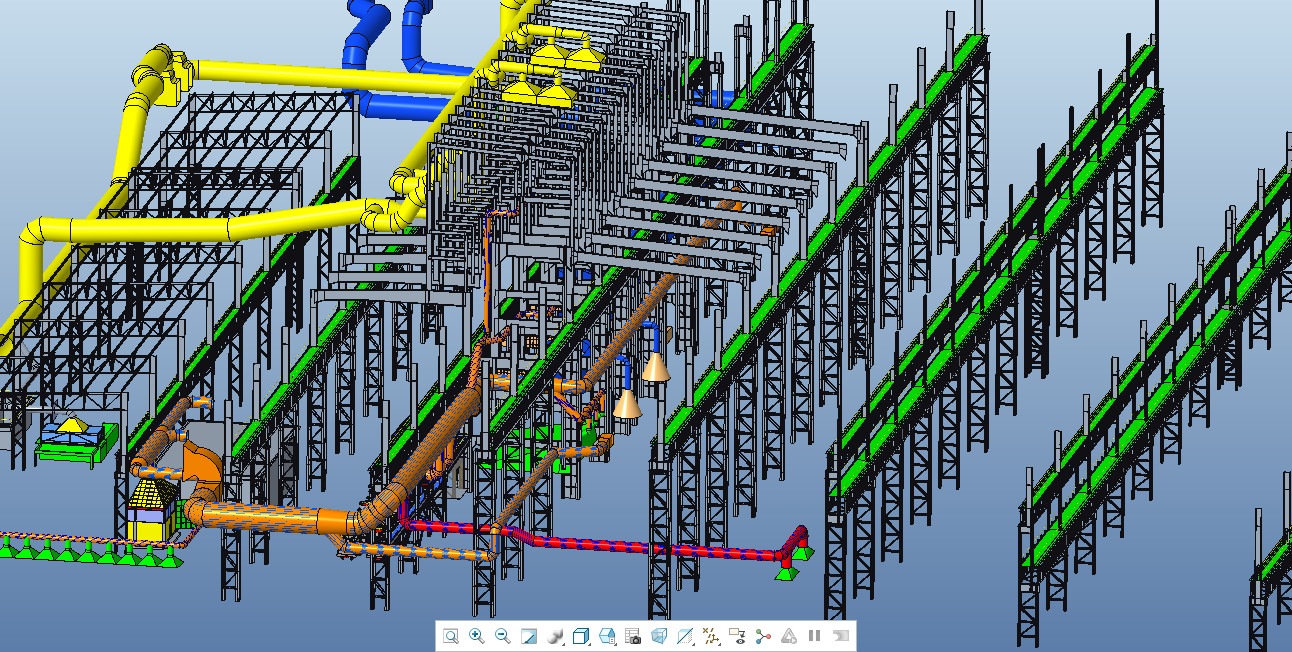Click the Refit view magnifier icon
This screenshot has height=652, width=1292.
pos(451,636)
